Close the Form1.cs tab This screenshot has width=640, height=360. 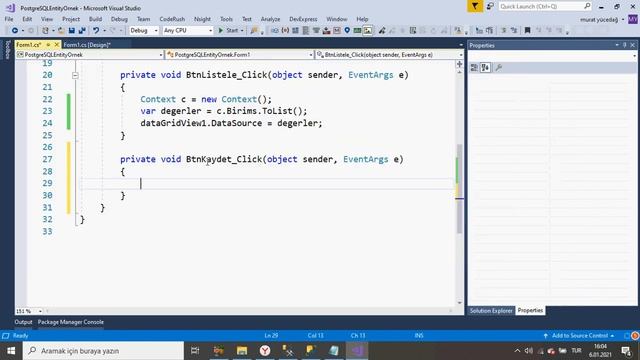point(56,44)
